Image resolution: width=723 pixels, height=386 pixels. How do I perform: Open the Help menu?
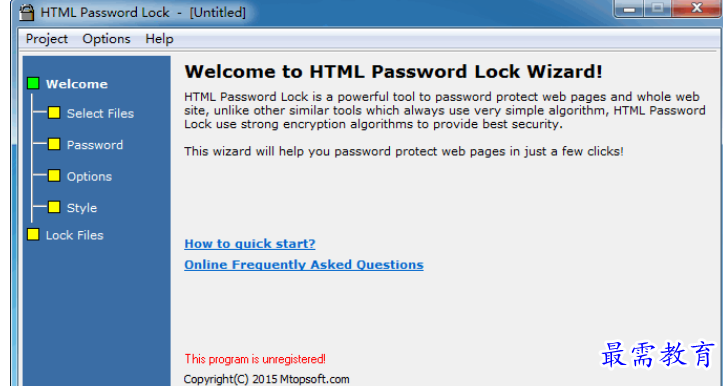160,39
